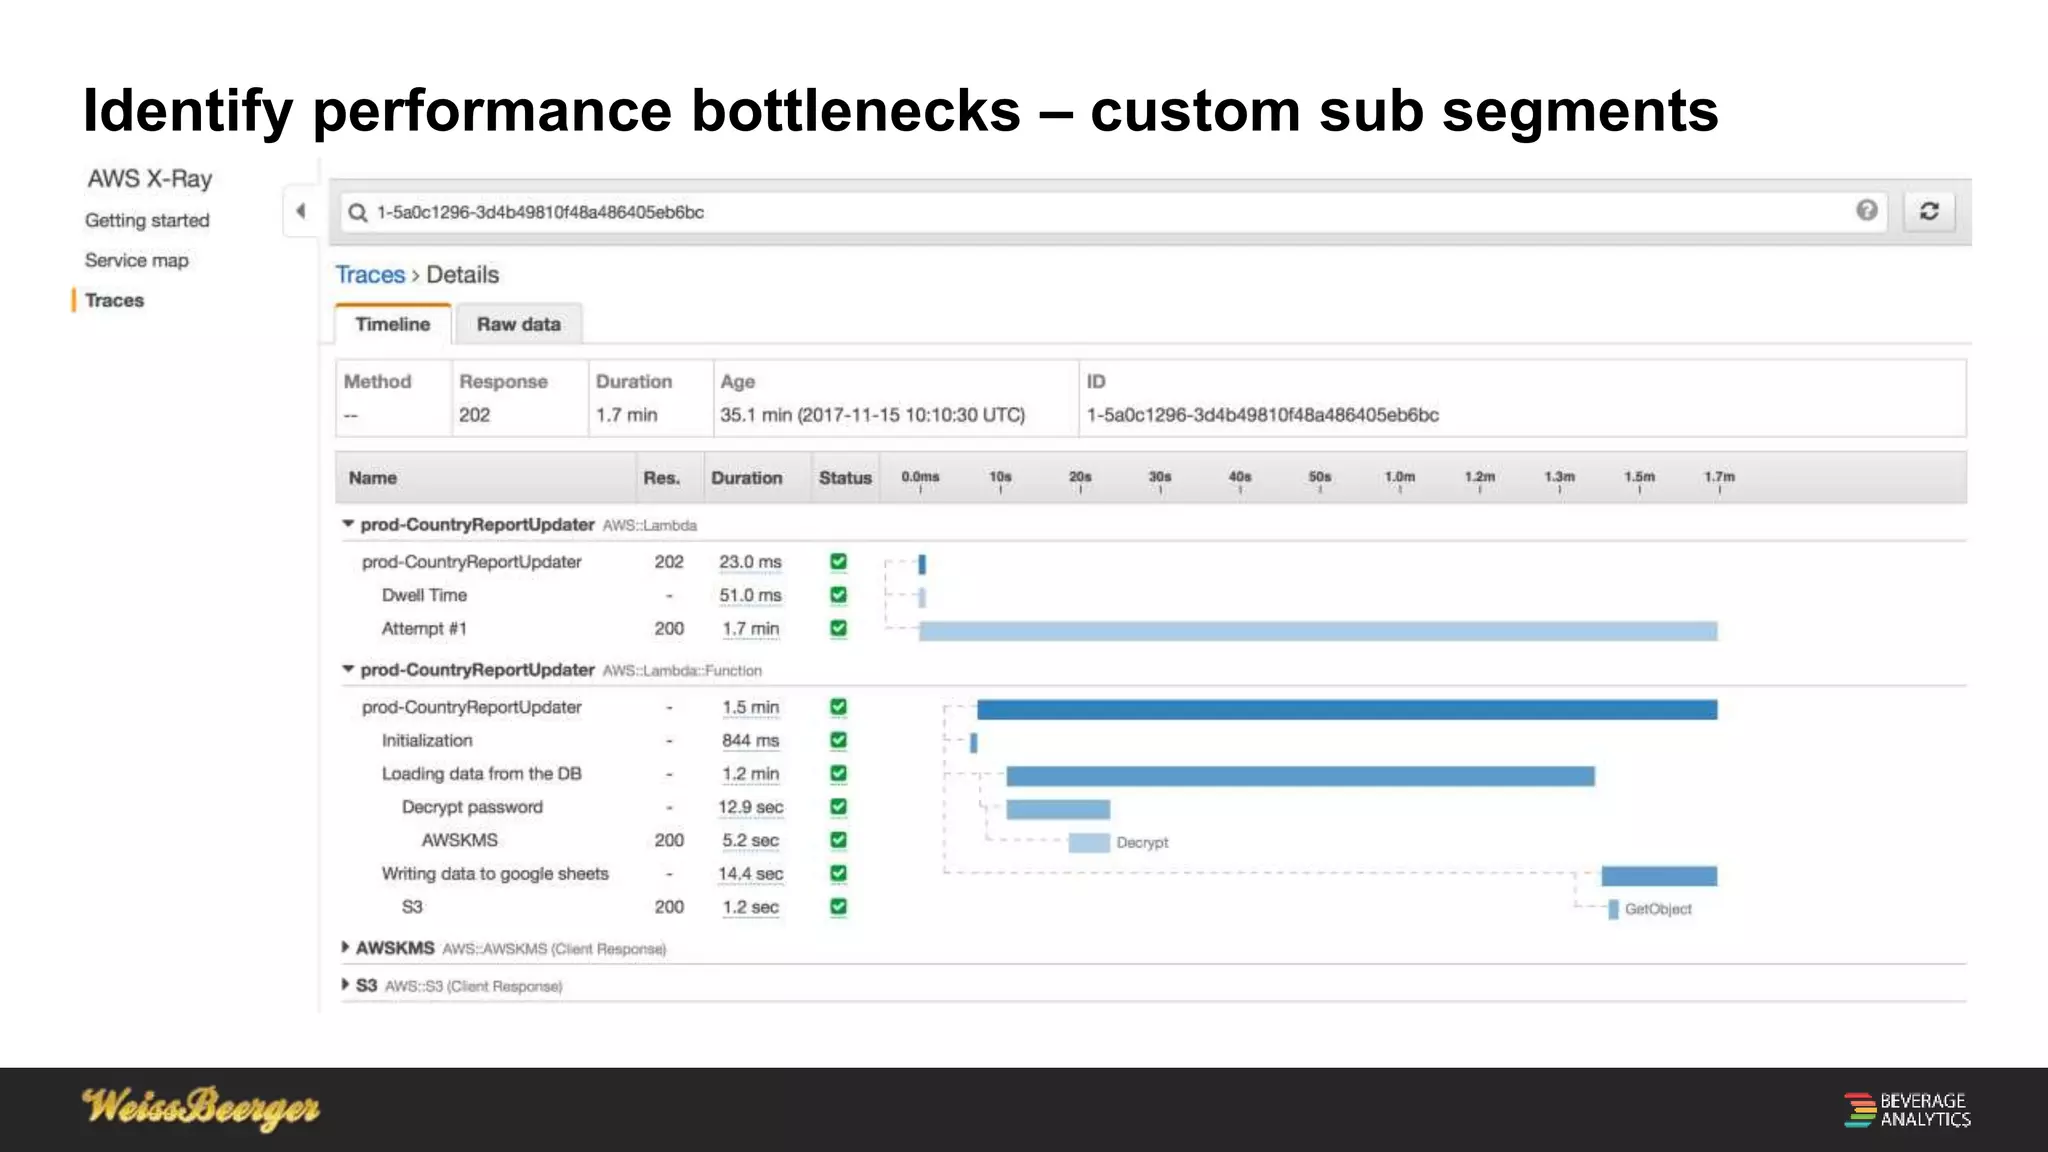Viewport: 2048px width, 1152px height.
Task: Focus the trace ID search field
Action: pos(1113,212)
